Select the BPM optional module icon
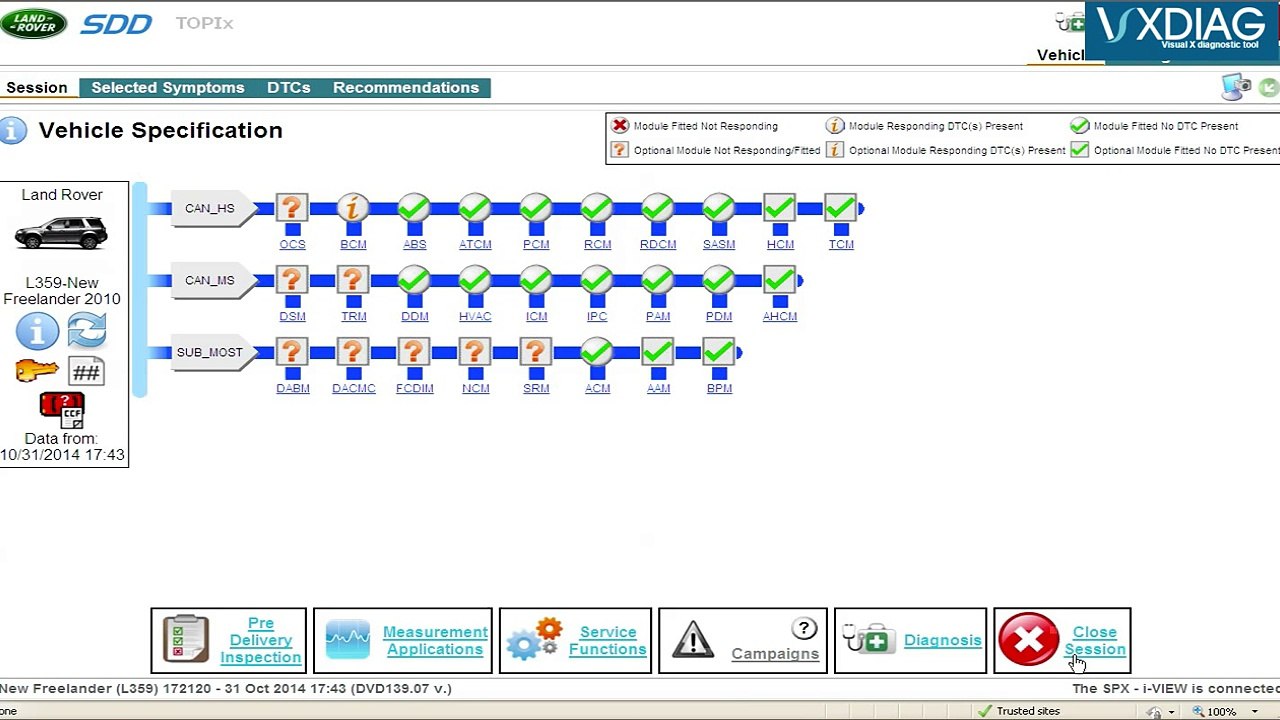 coord(719,352)
